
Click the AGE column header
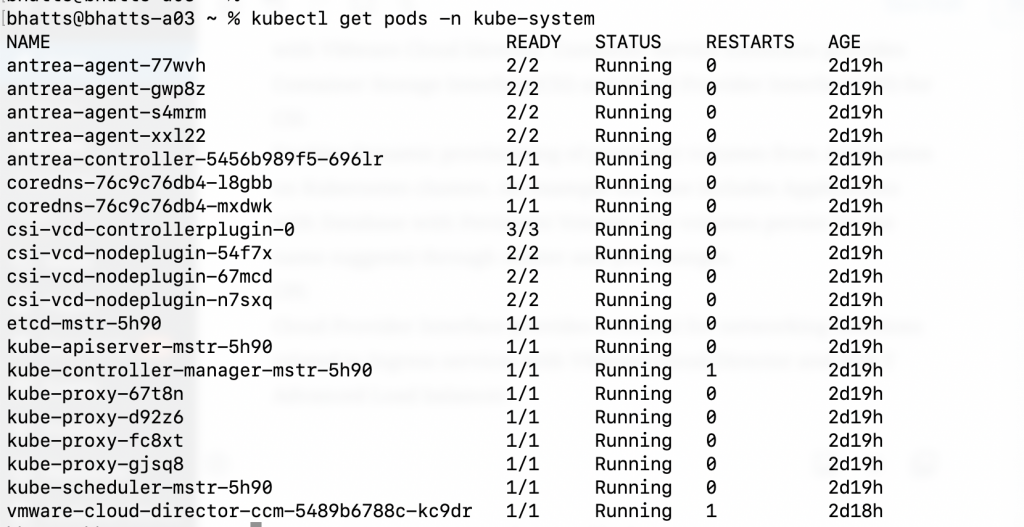tap(845, 43)
